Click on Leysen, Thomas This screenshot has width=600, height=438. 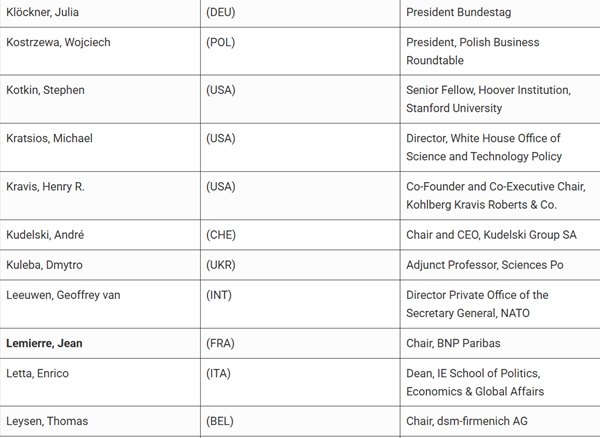pyautogui.click(x=47, y=421)
